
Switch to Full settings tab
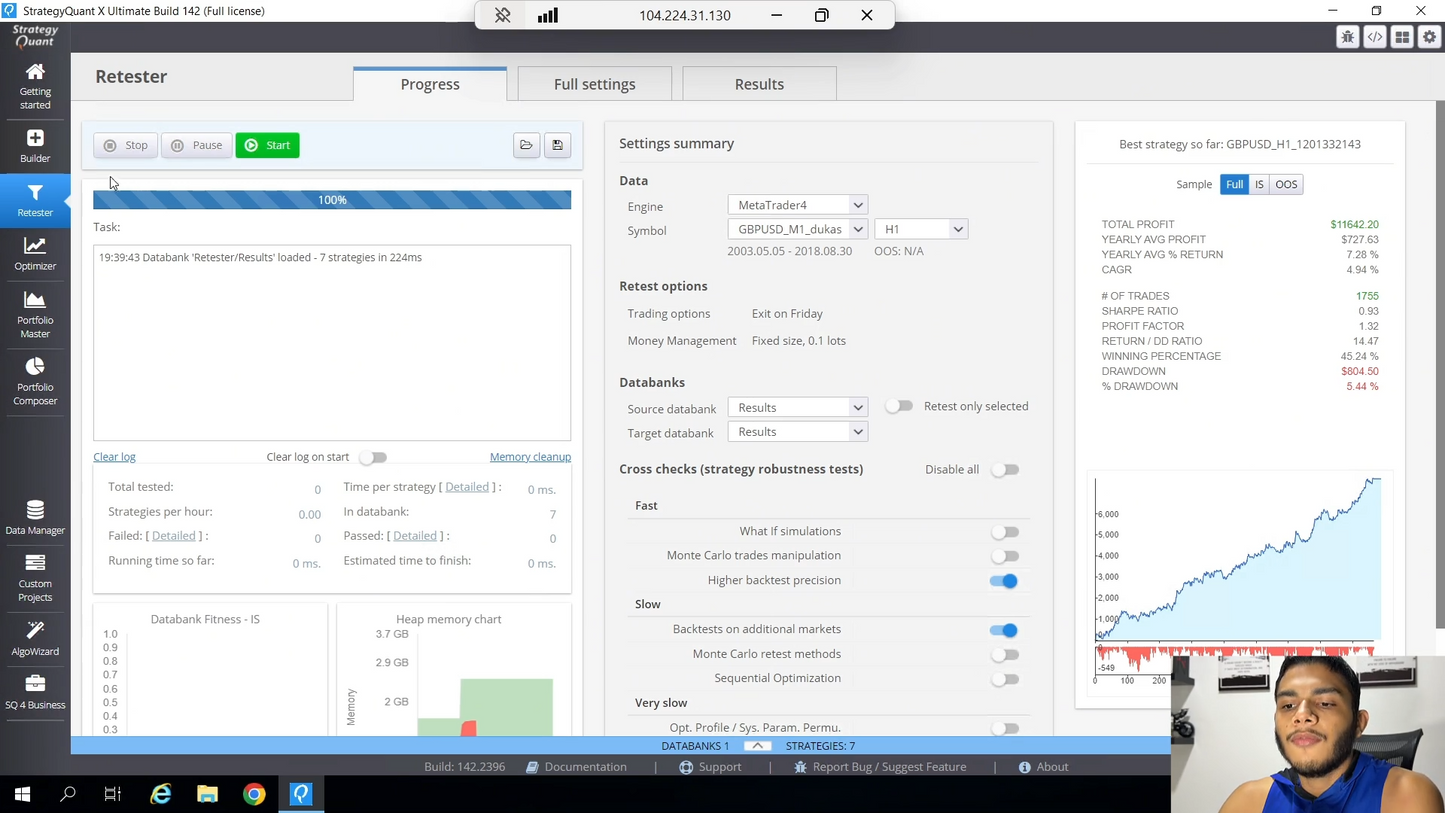tap(594, 84)
